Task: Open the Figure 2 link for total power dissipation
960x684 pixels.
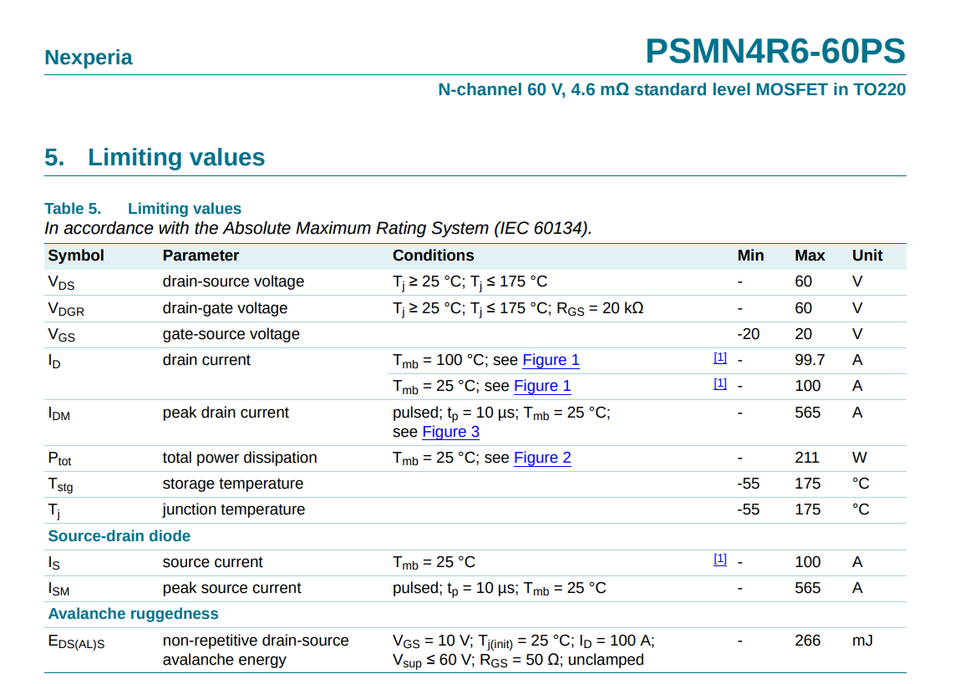Action: point(542,457)
